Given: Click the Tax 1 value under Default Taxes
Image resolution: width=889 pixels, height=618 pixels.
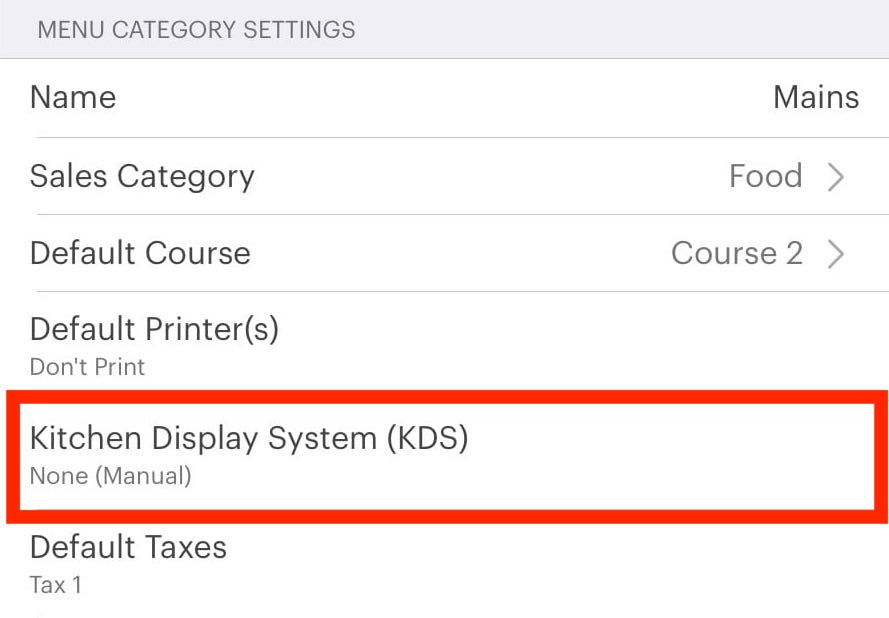Looking at the screenshot, I should tap(55, 585).
